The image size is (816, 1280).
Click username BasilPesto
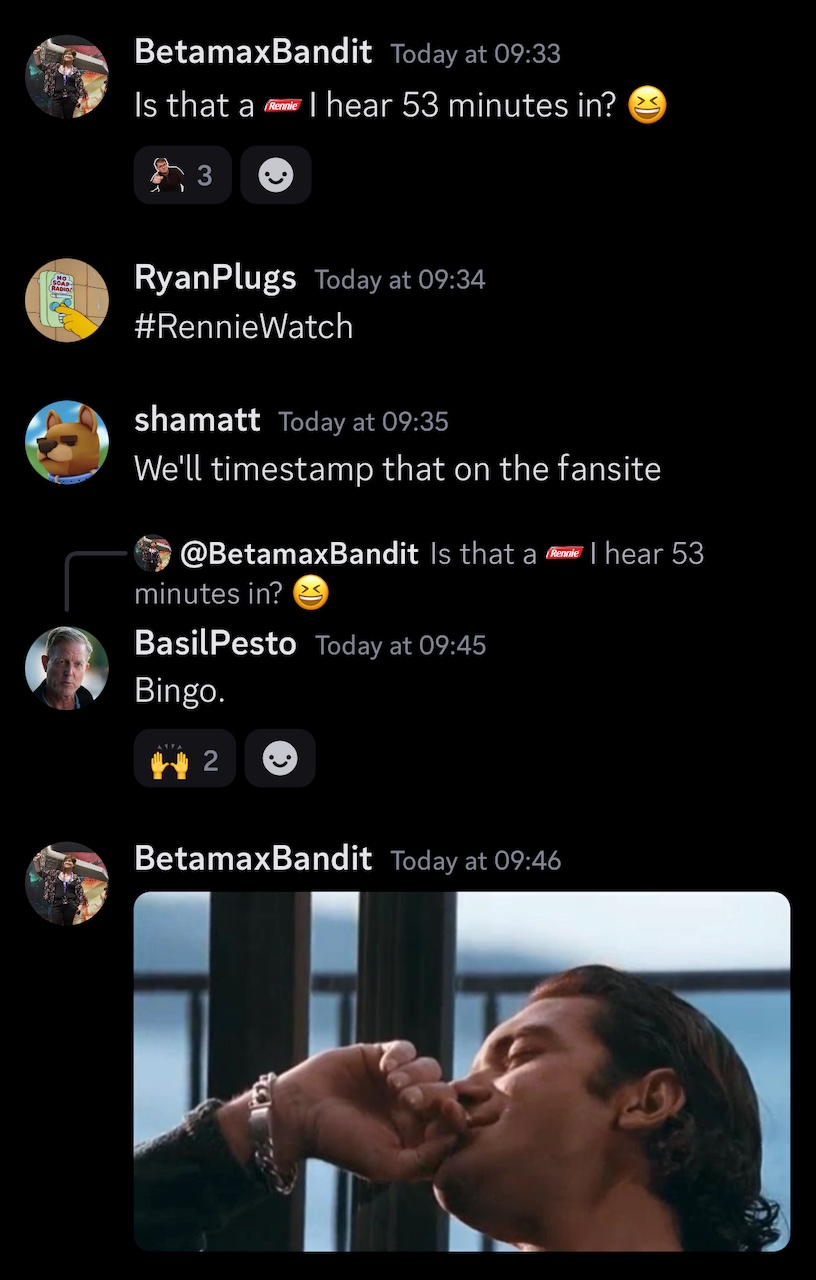[x=215, y=644]
